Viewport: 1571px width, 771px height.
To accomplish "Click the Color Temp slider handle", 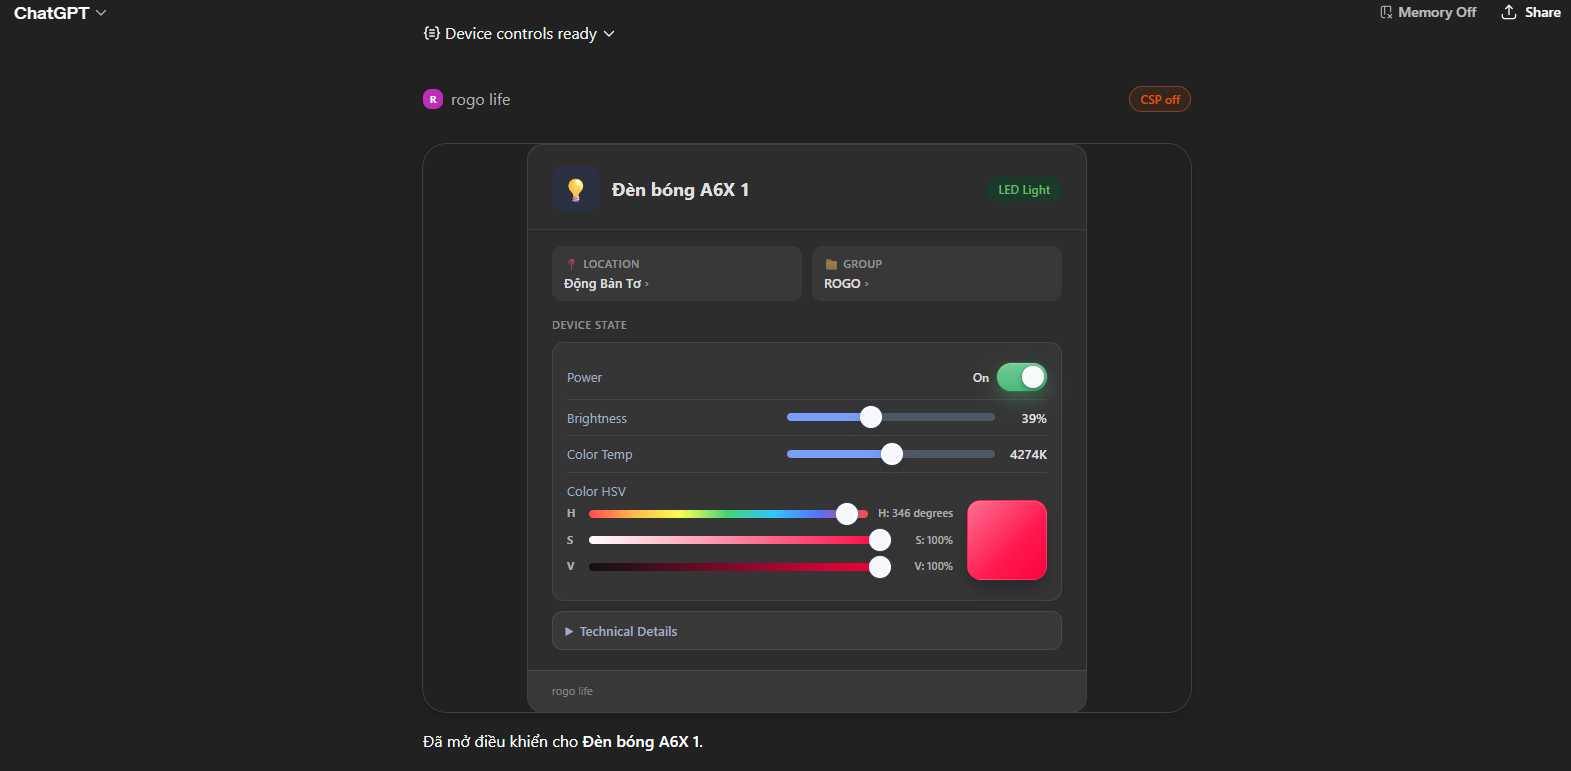I will (x=892, y=454).
